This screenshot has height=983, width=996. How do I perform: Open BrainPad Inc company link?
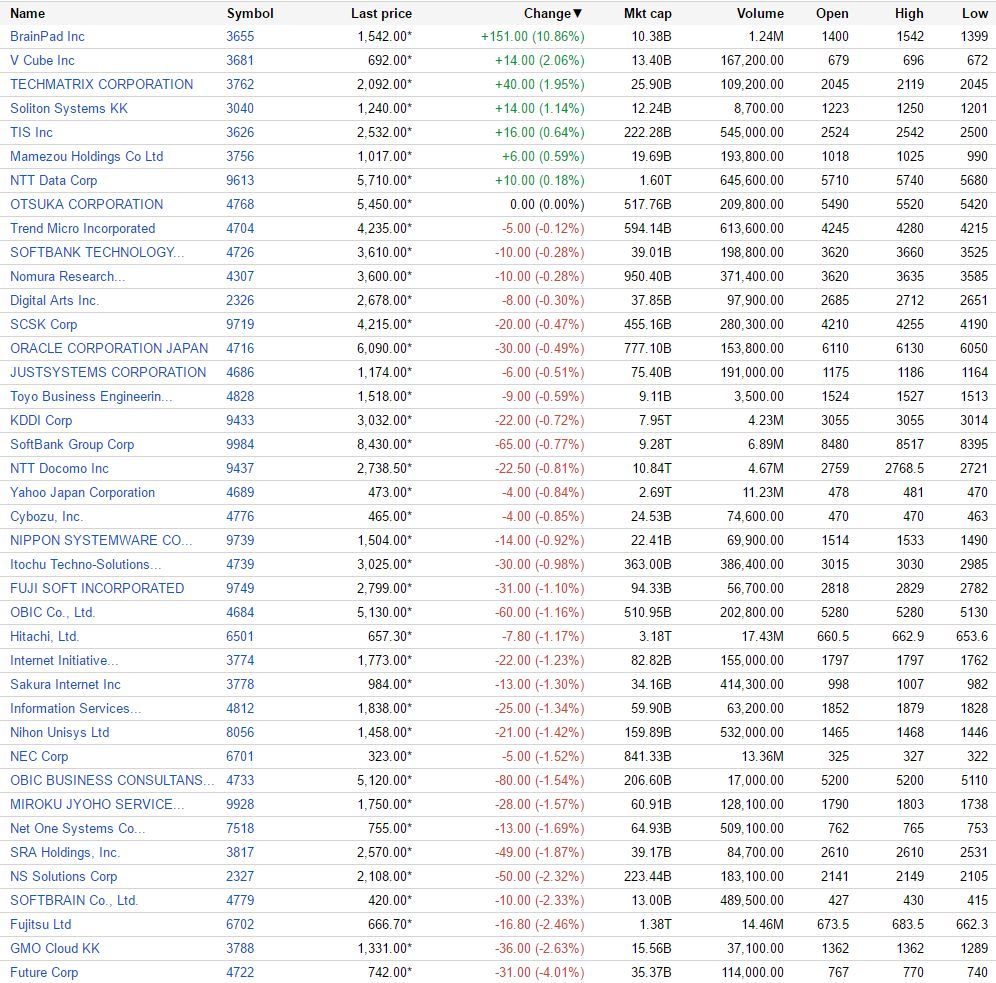(x=47, y=36)
